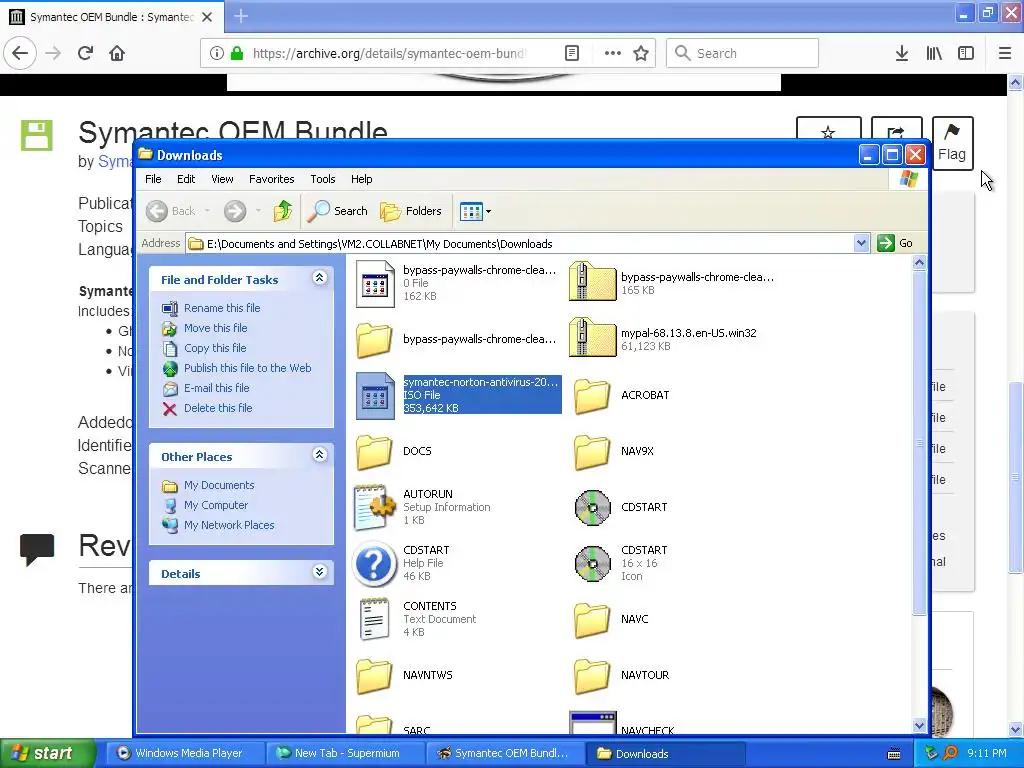
Task: Select the AUTORUN setup information icon
Action: (x=375, y=507)
